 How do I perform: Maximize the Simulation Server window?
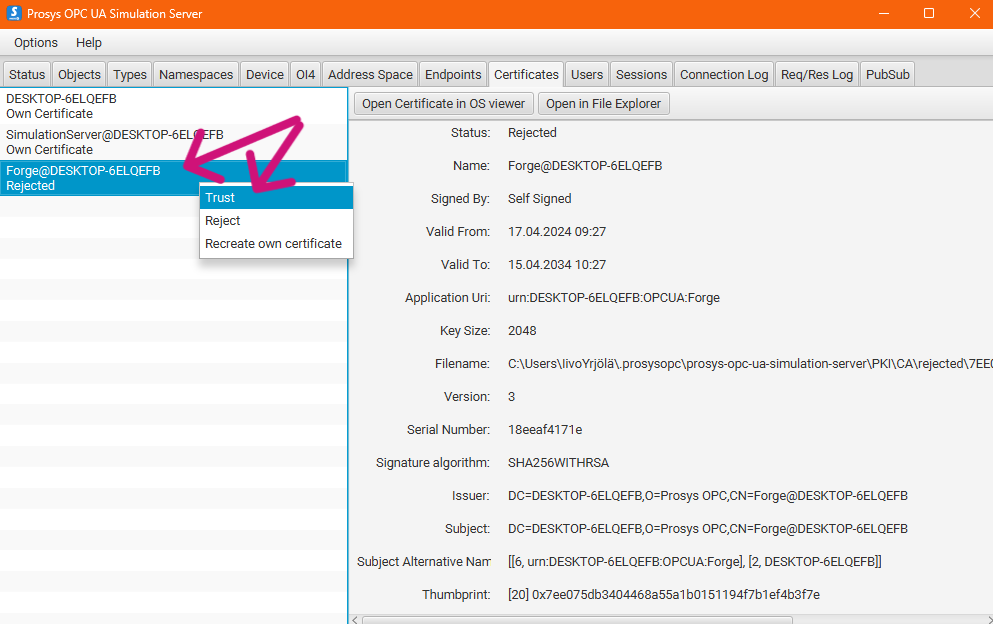929,13
